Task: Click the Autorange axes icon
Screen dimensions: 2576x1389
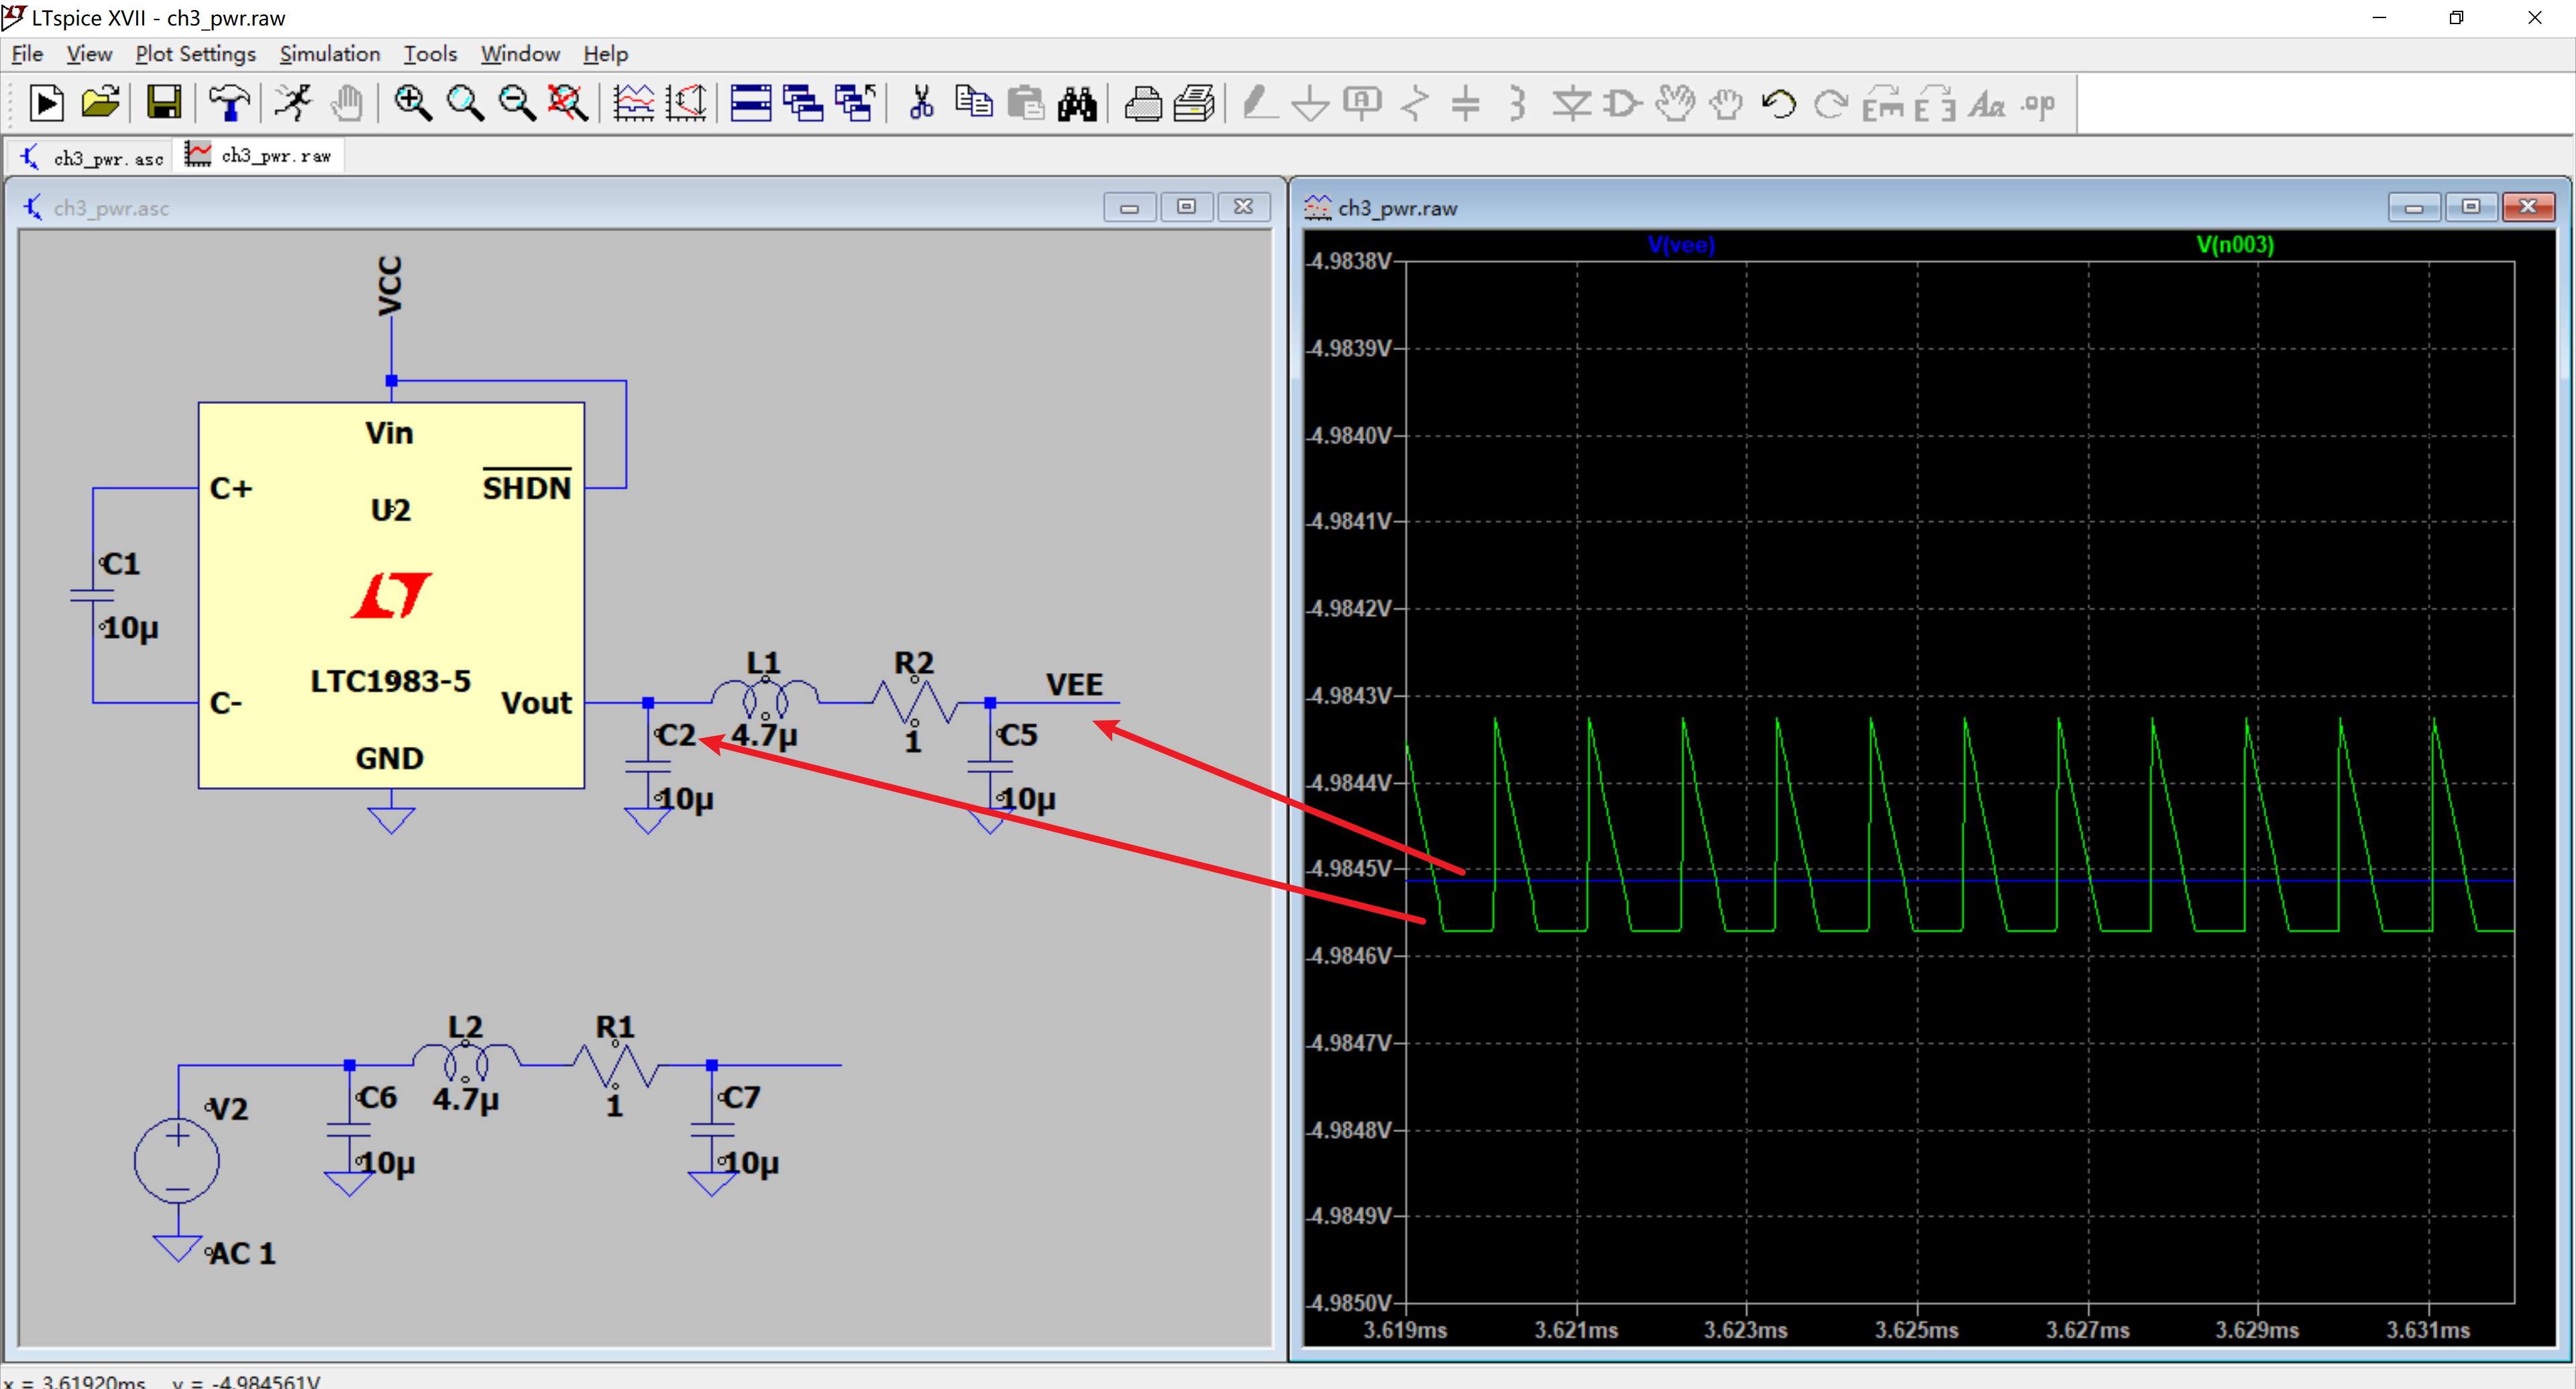Action: coord(686,103)
